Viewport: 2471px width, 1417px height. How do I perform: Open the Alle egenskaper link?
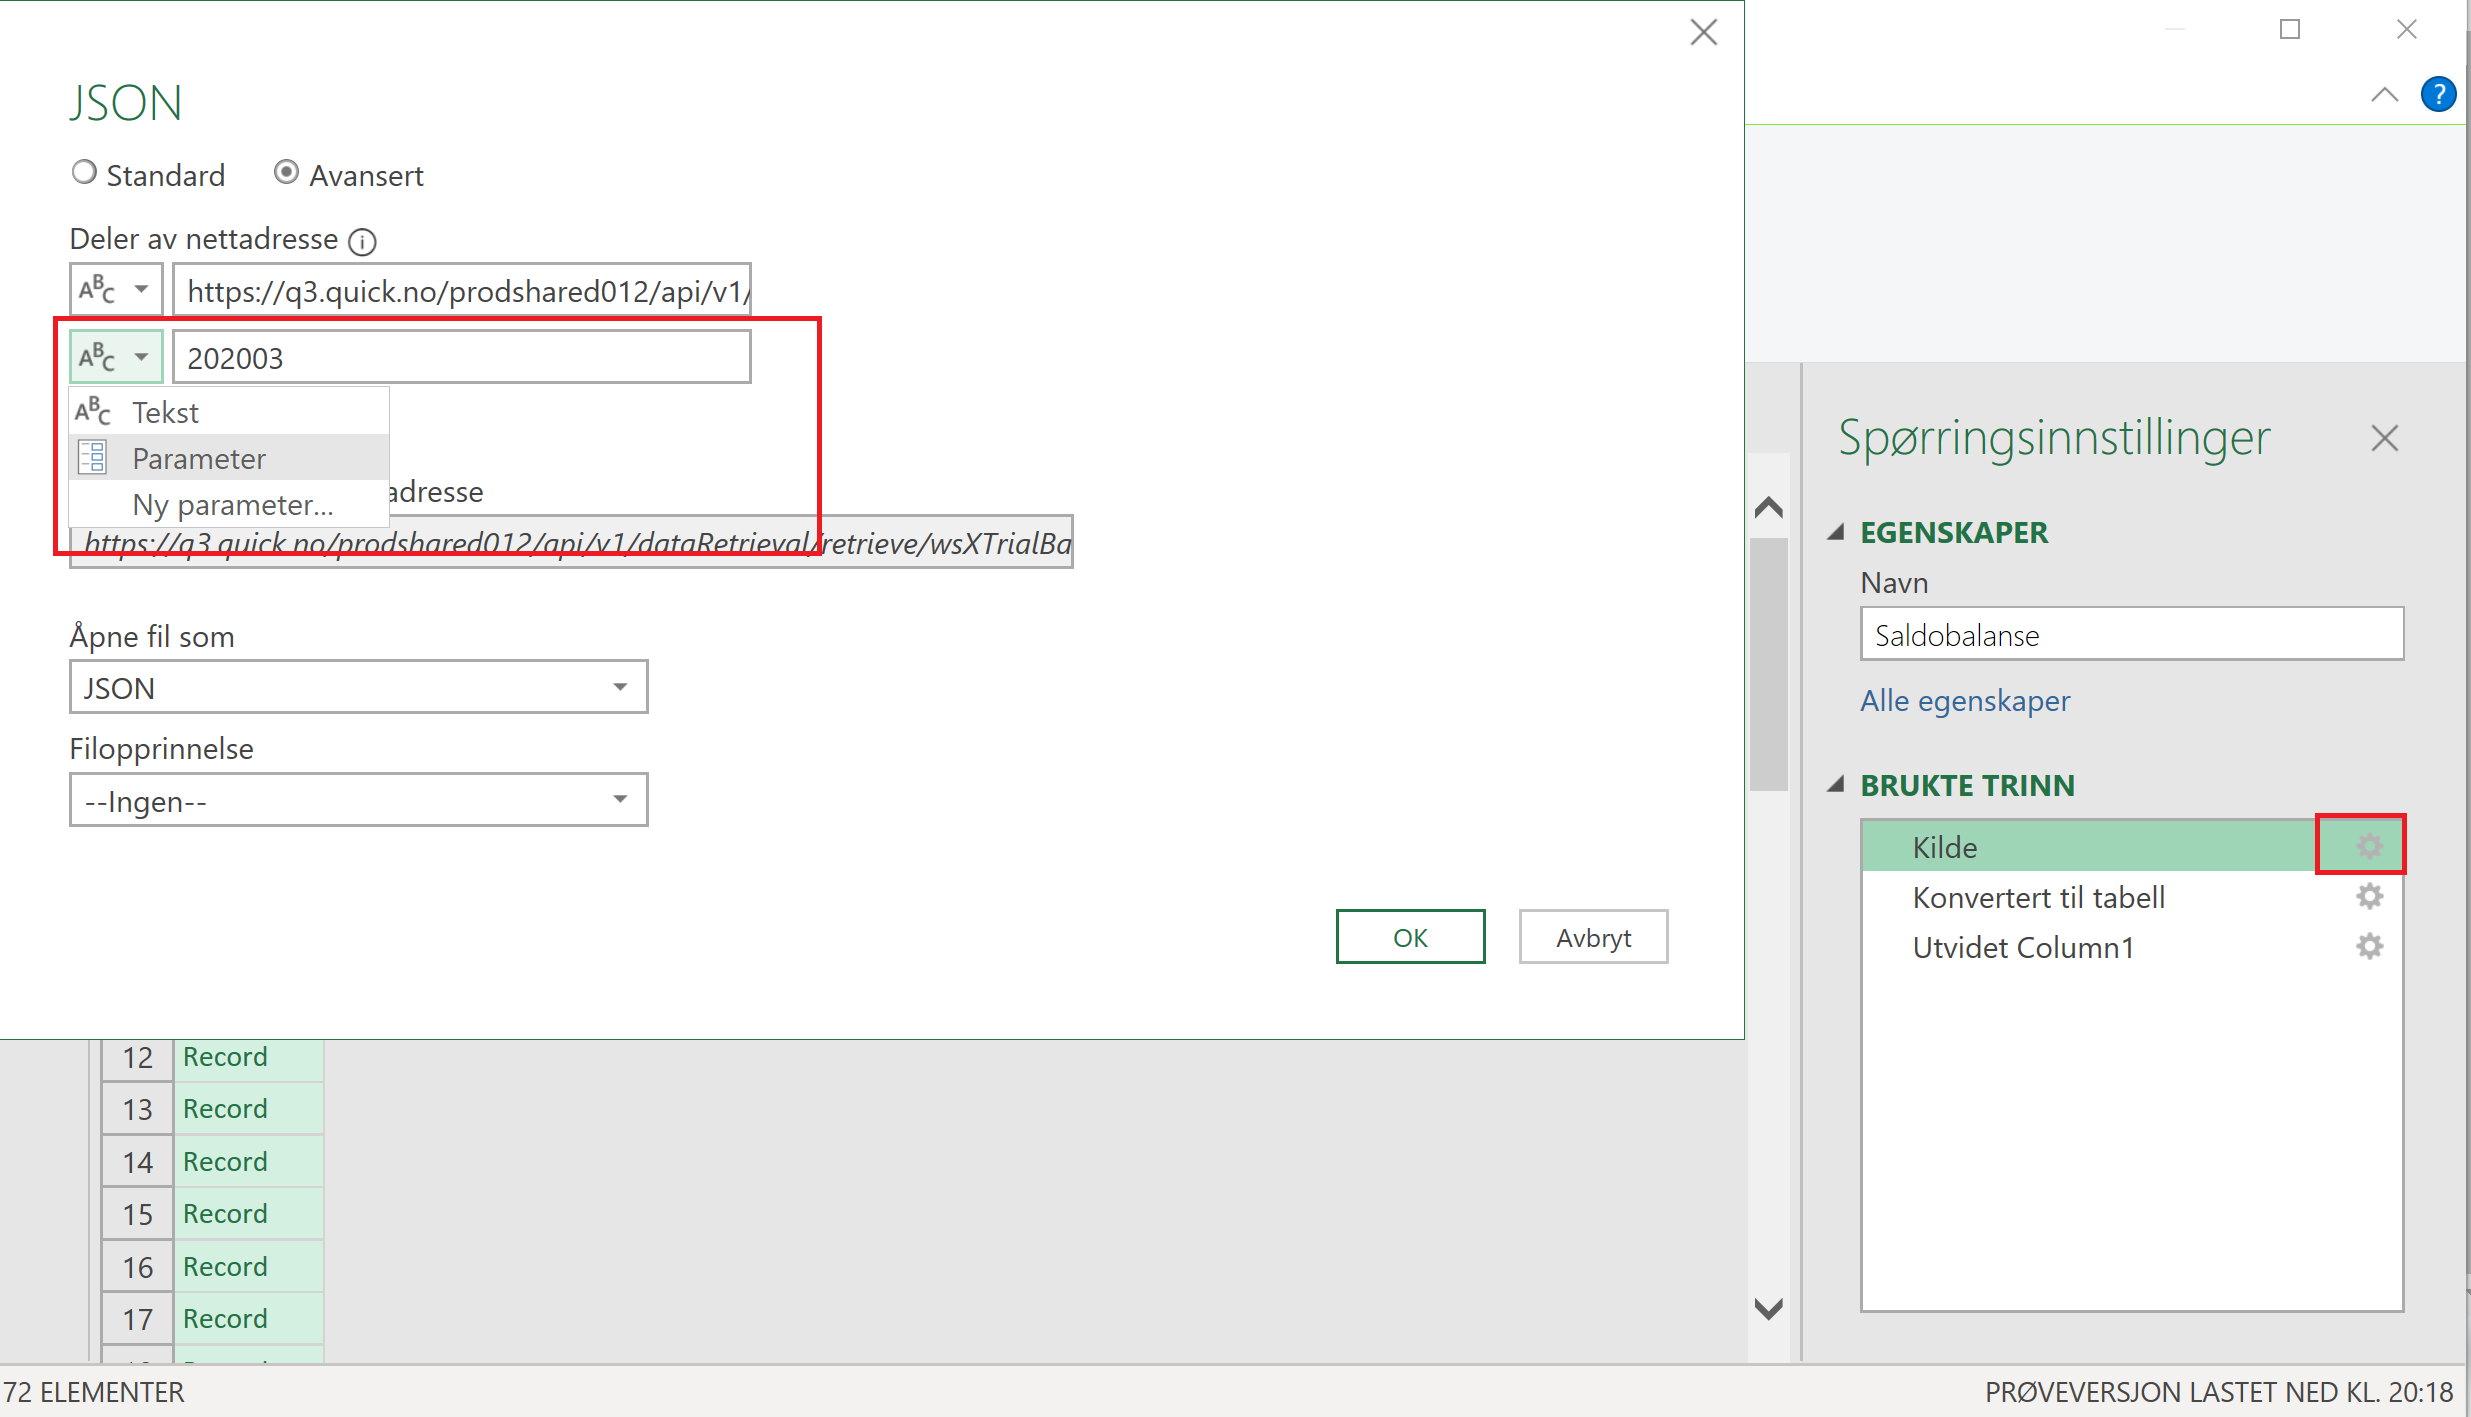pyautogui.click(x=1964, y=701)
